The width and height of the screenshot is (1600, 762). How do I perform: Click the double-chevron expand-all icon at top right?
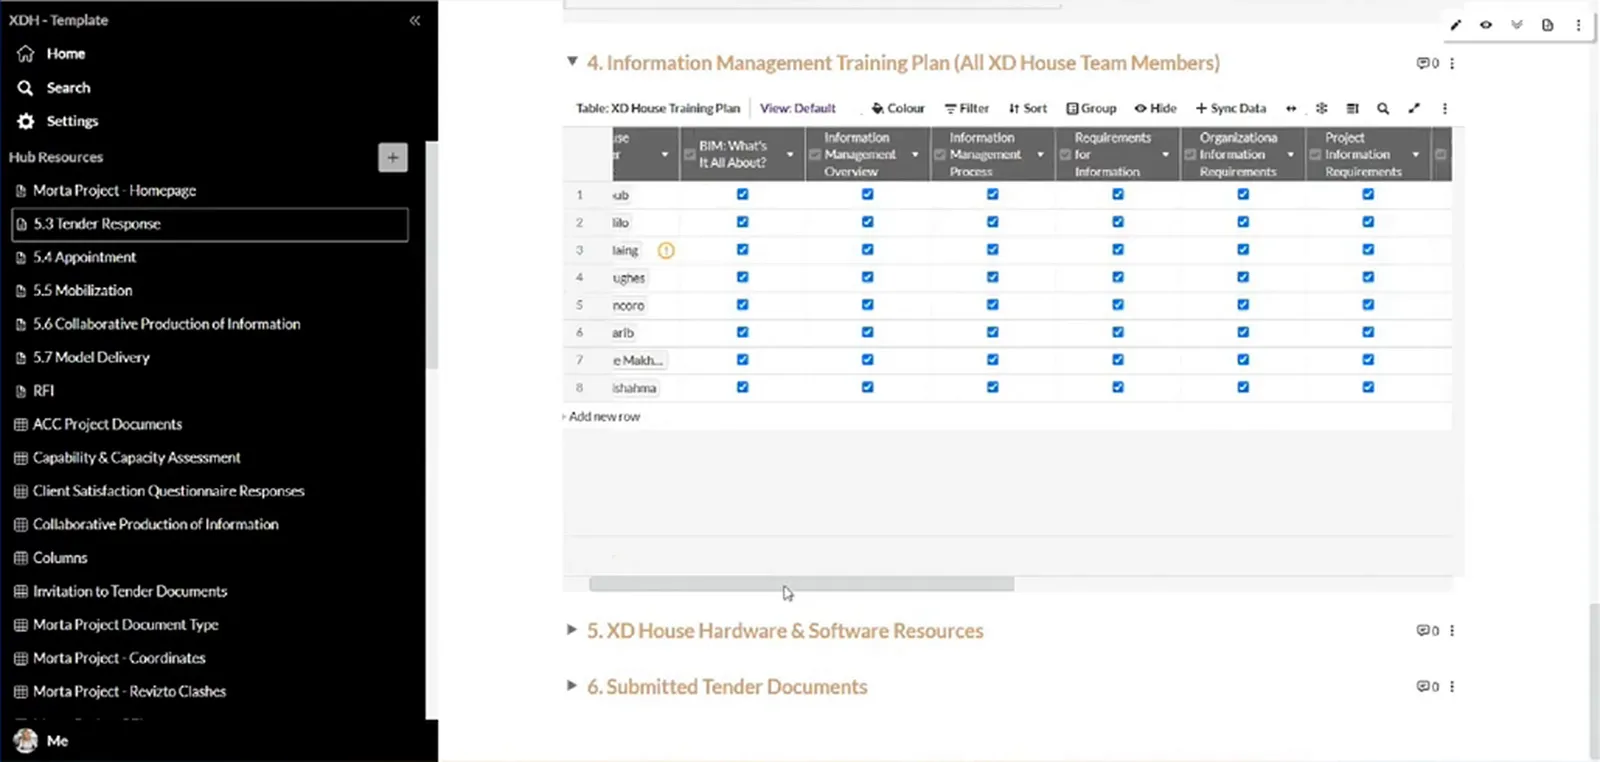[x=1517, y=25]
